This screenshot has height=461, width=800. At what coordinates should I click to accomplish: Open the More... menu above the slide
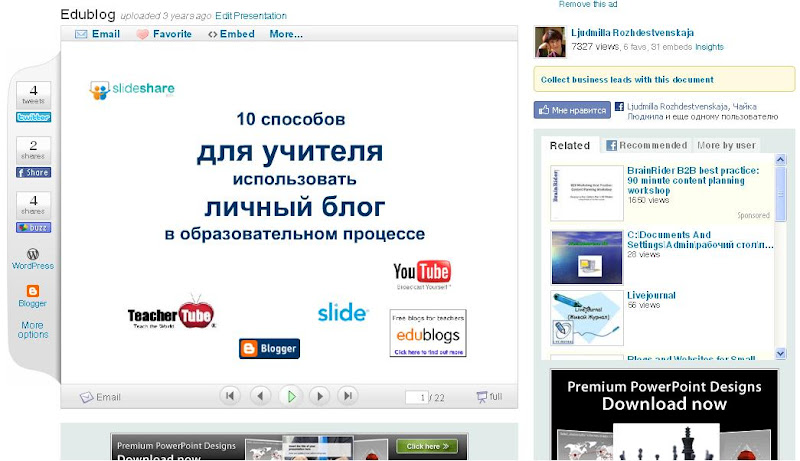[286, 34]
